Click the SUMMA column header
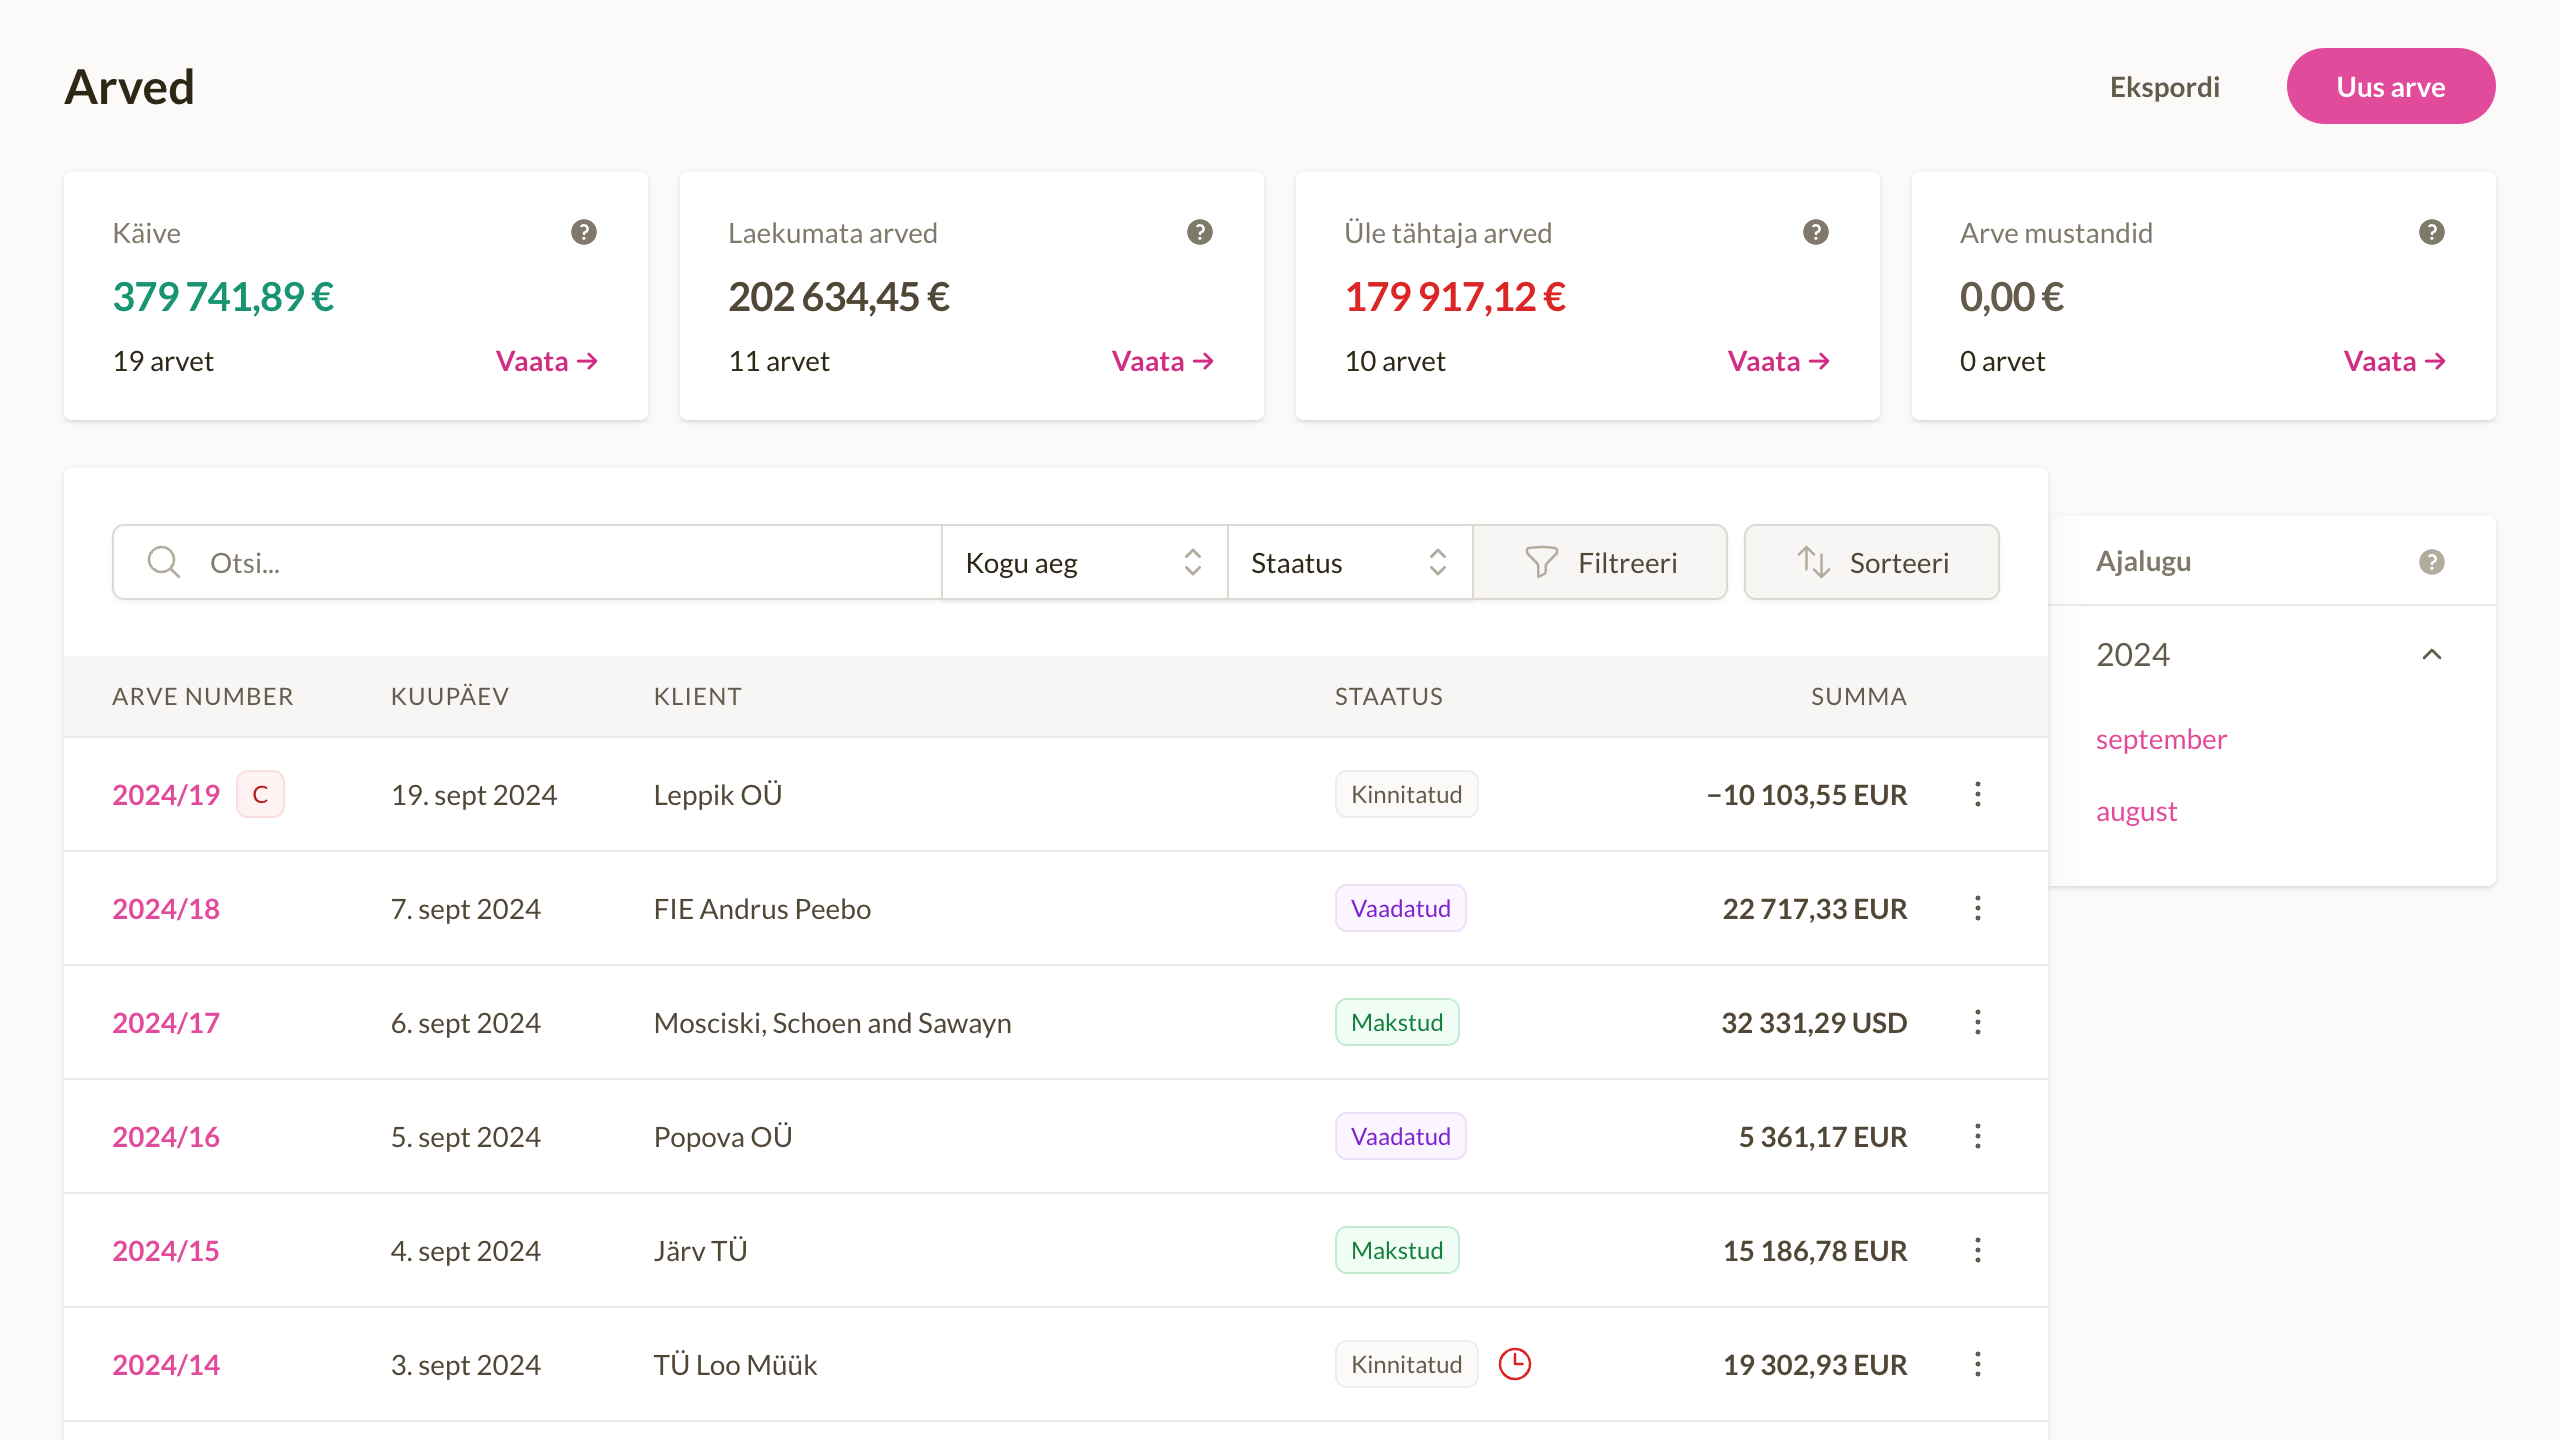Viewport: 2560px width, 1440px height. 1859,697
